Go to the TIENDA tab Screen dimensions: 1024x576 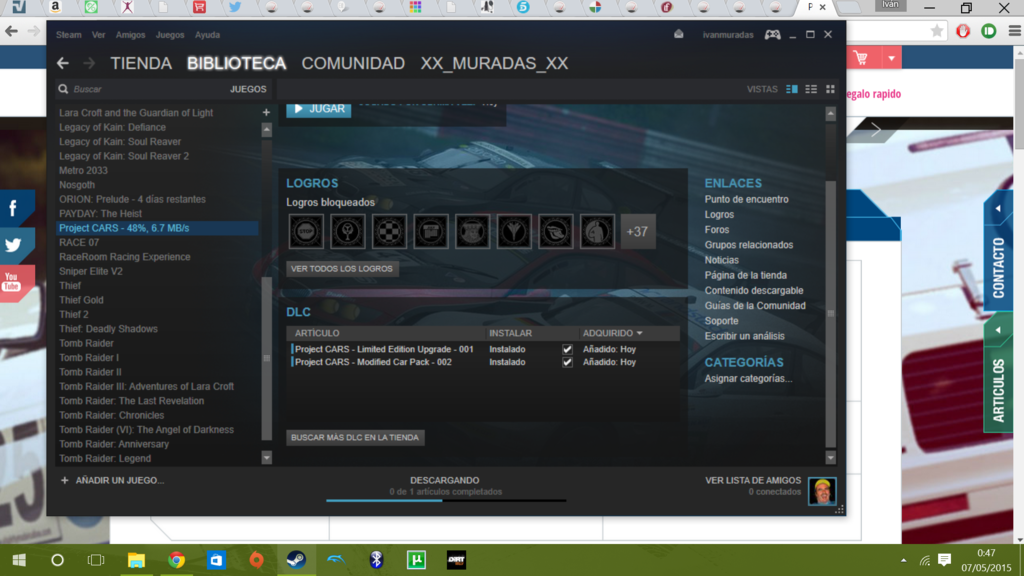pyautogui.click(x=141, y=63)
